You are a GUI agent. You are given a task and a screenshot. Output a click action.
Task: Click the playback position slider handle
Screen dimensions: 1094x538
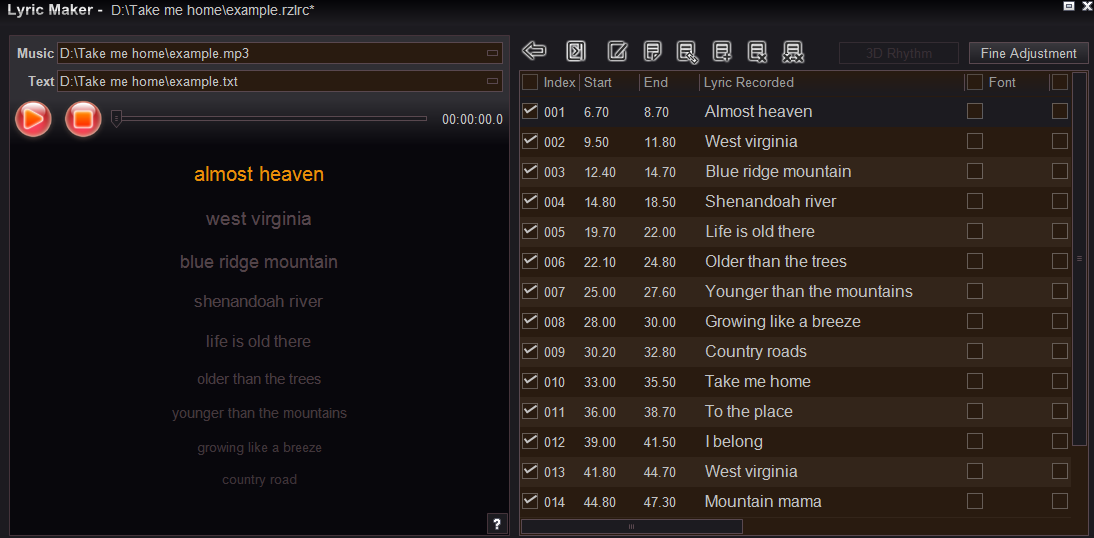coord(117,119)
